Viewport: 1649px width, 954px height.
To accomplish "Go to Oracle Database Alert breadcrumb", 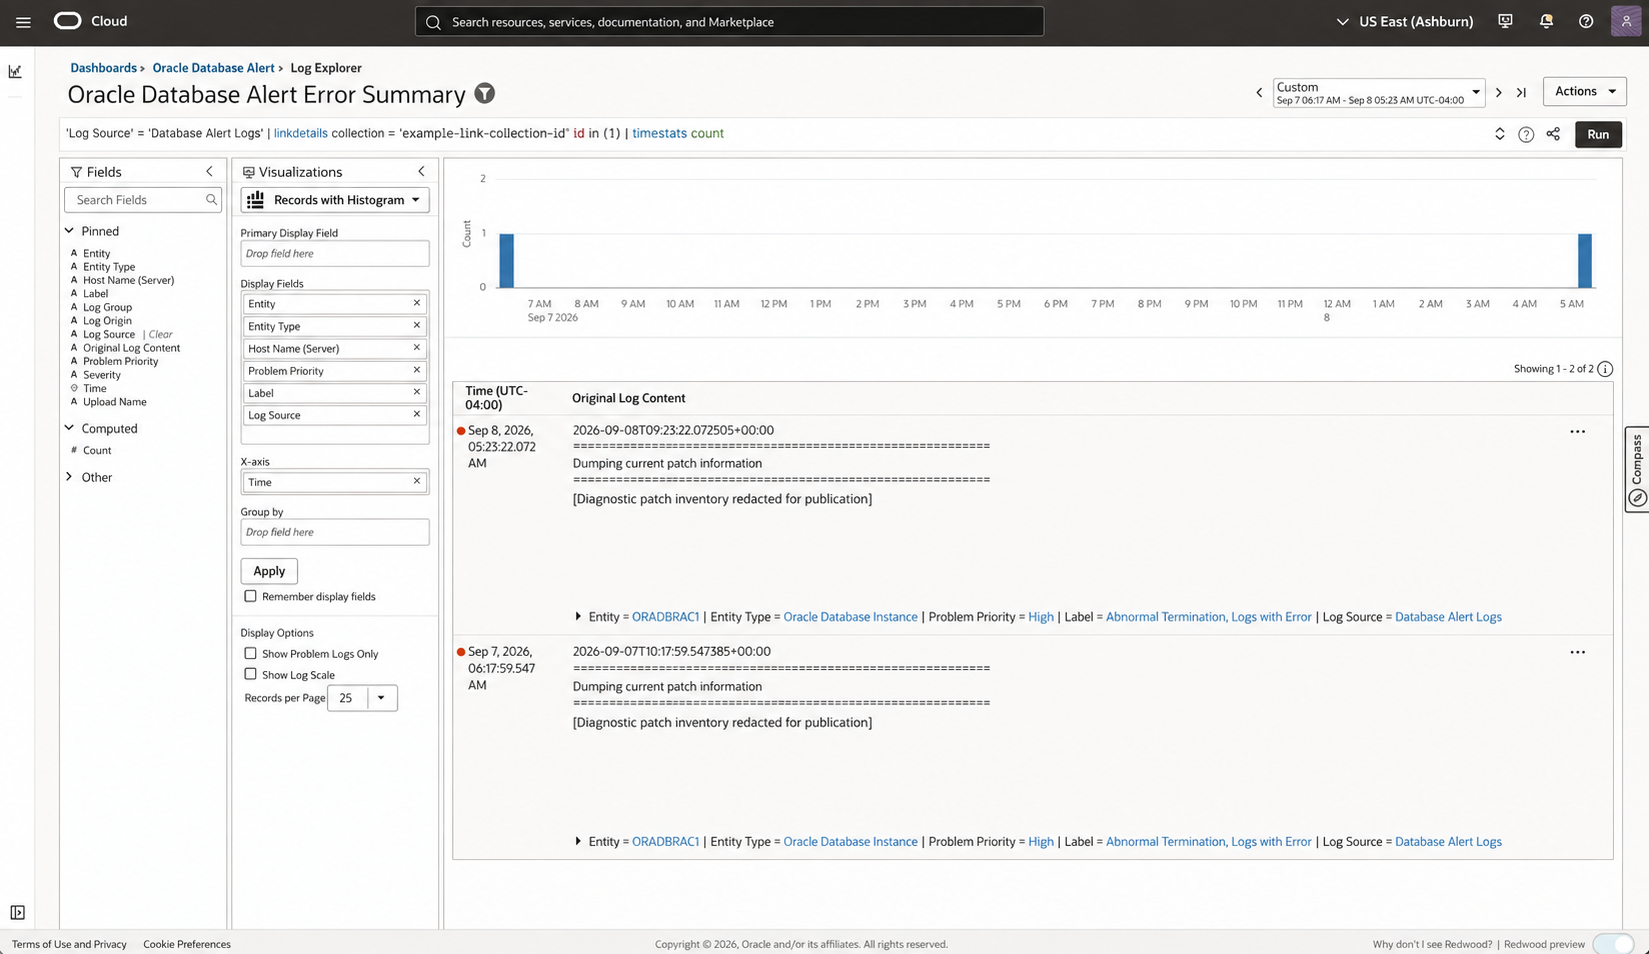I will (213, 68).
